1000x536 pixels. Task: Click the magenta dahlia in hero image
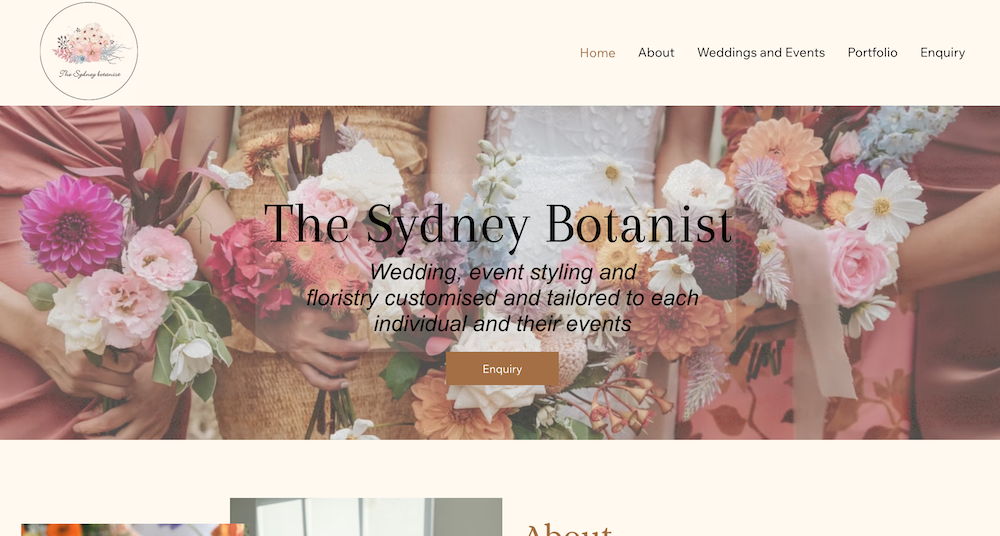(71, 226)
